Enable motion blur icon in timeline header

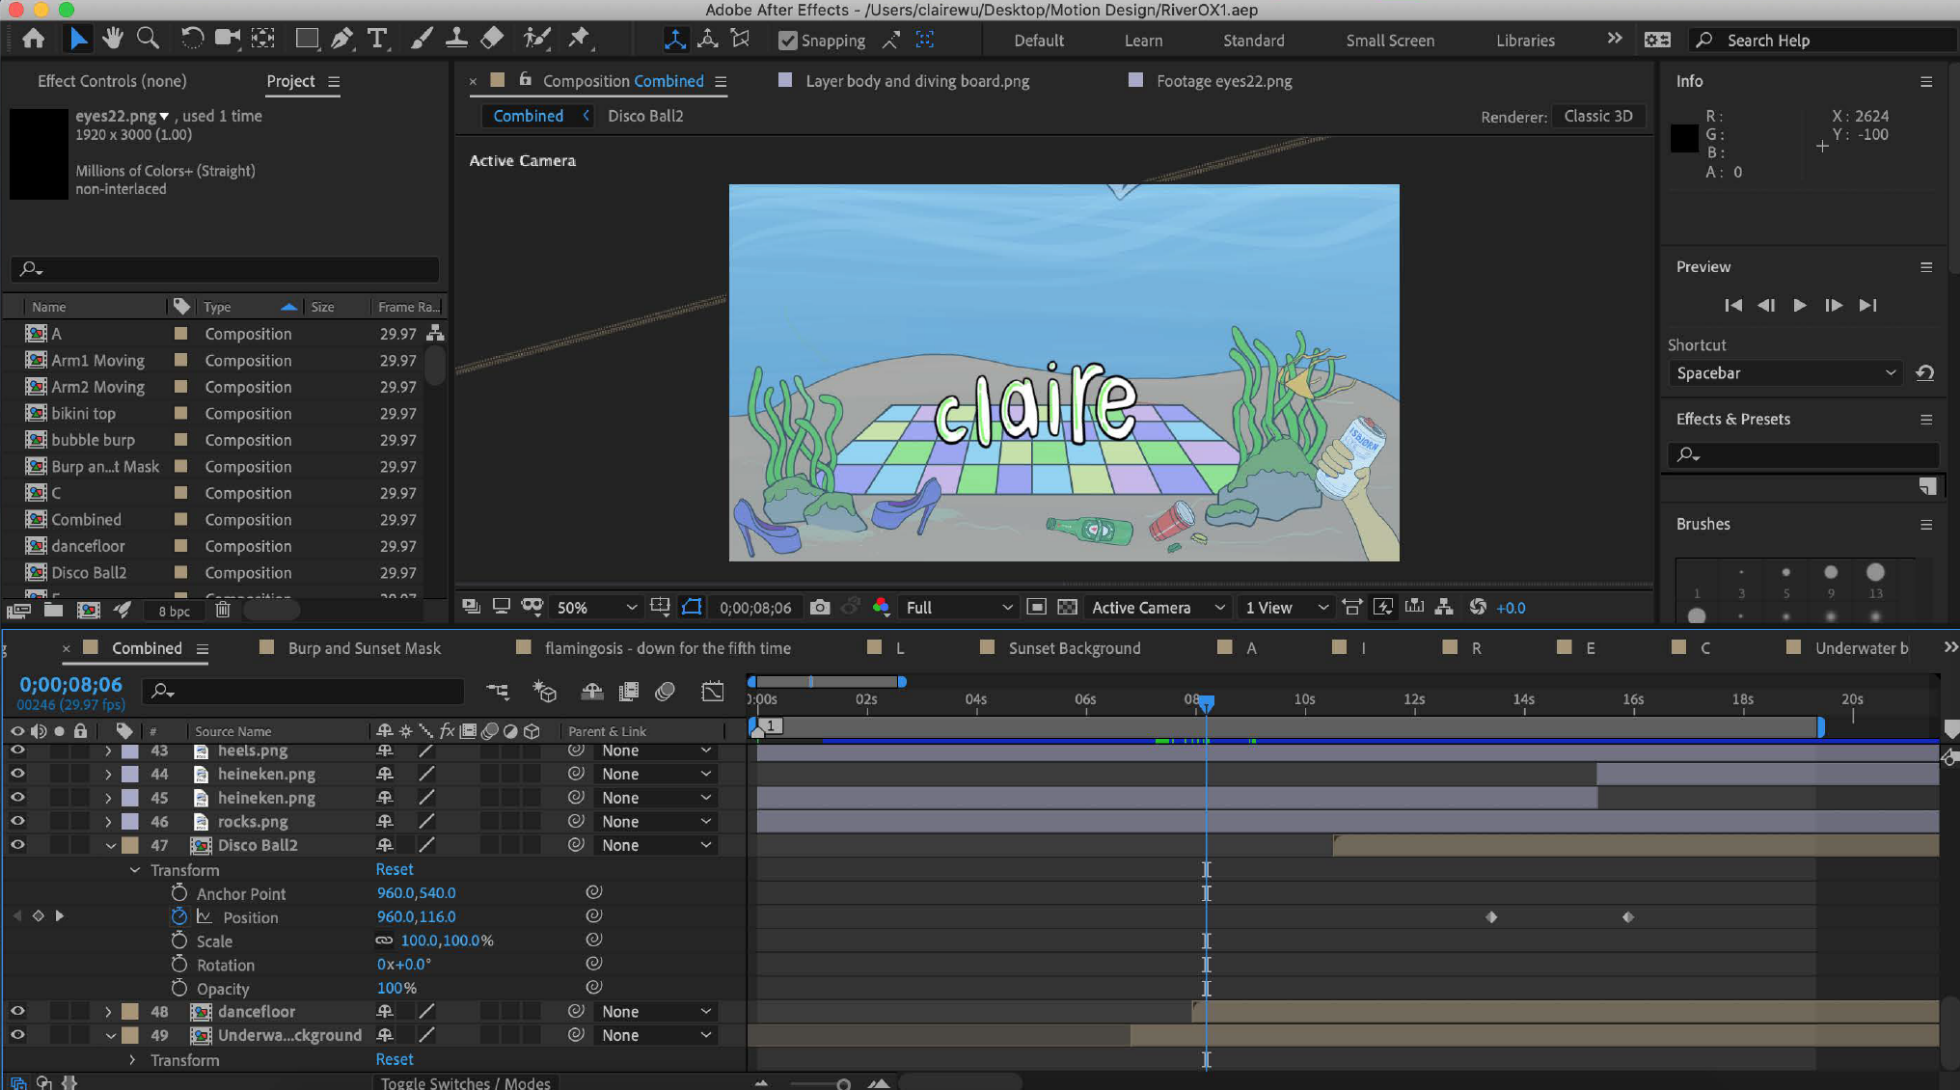665,691
